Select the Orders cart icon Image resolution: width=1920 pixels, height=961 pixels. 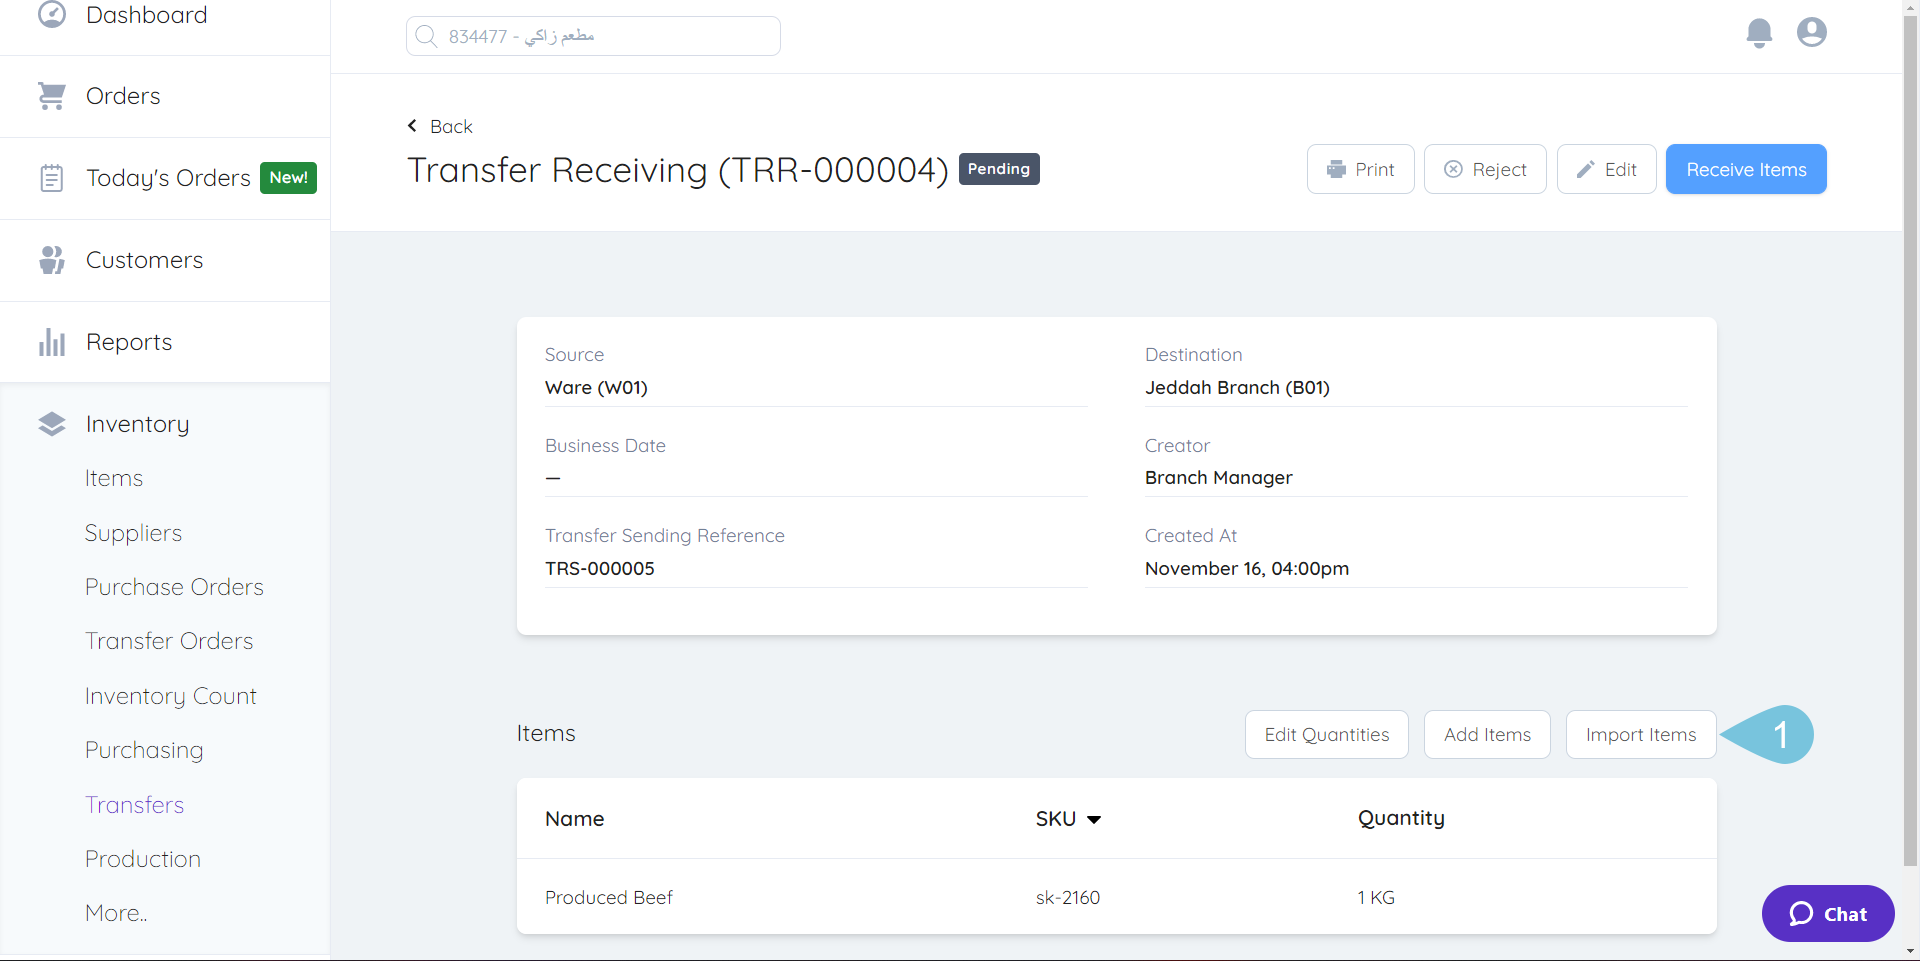[52, 95]
